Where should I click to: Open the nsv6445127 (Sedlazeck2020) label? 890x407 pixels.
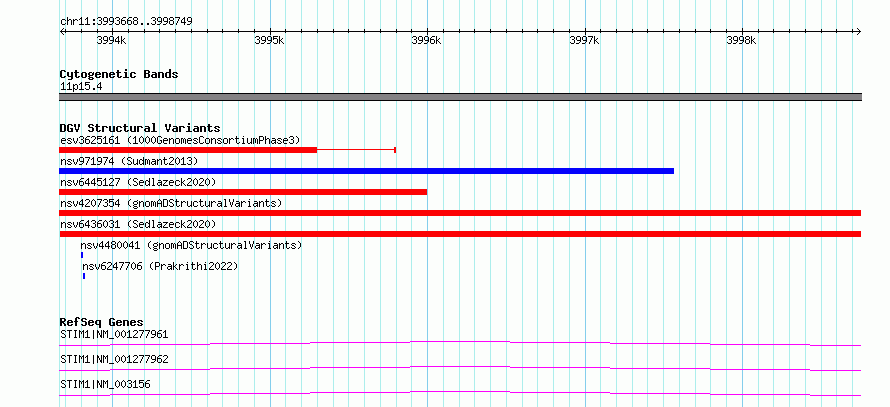pyautogui.click(x=138, y=182)
